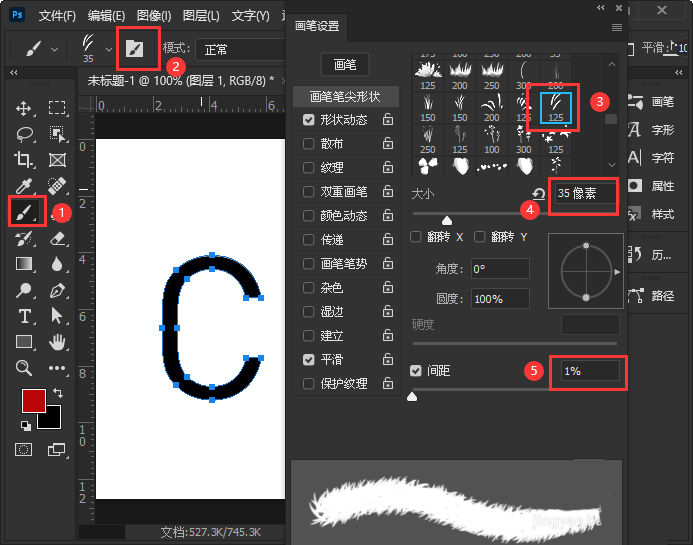Screen dimensions: 693x545
Task: Select the Rectangular Marquee tool
Action: [x=57, y=108]
